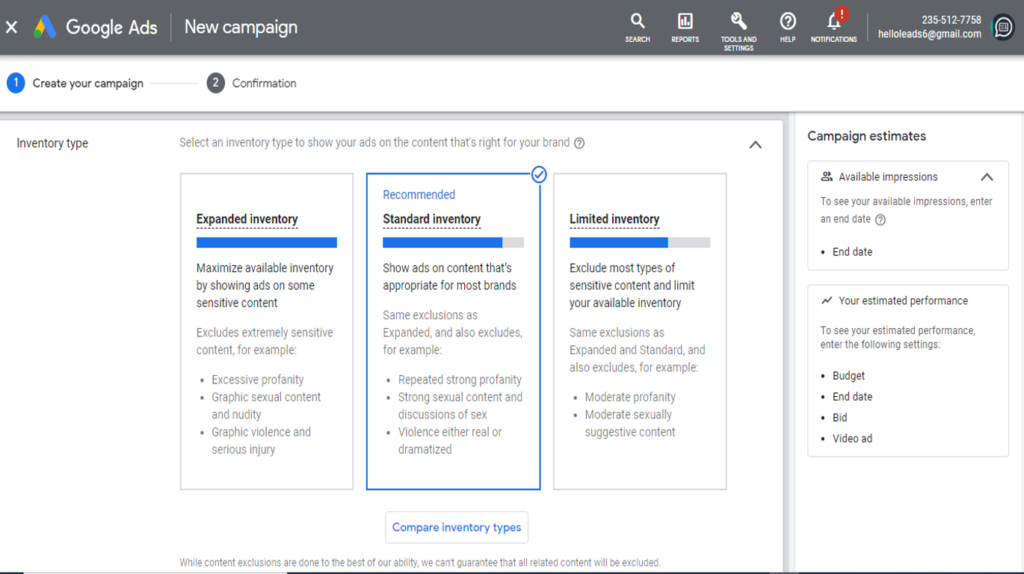Open the Notifications bell icon
This screenshot has width=1024, height=574.
click(x=833, y=22)
